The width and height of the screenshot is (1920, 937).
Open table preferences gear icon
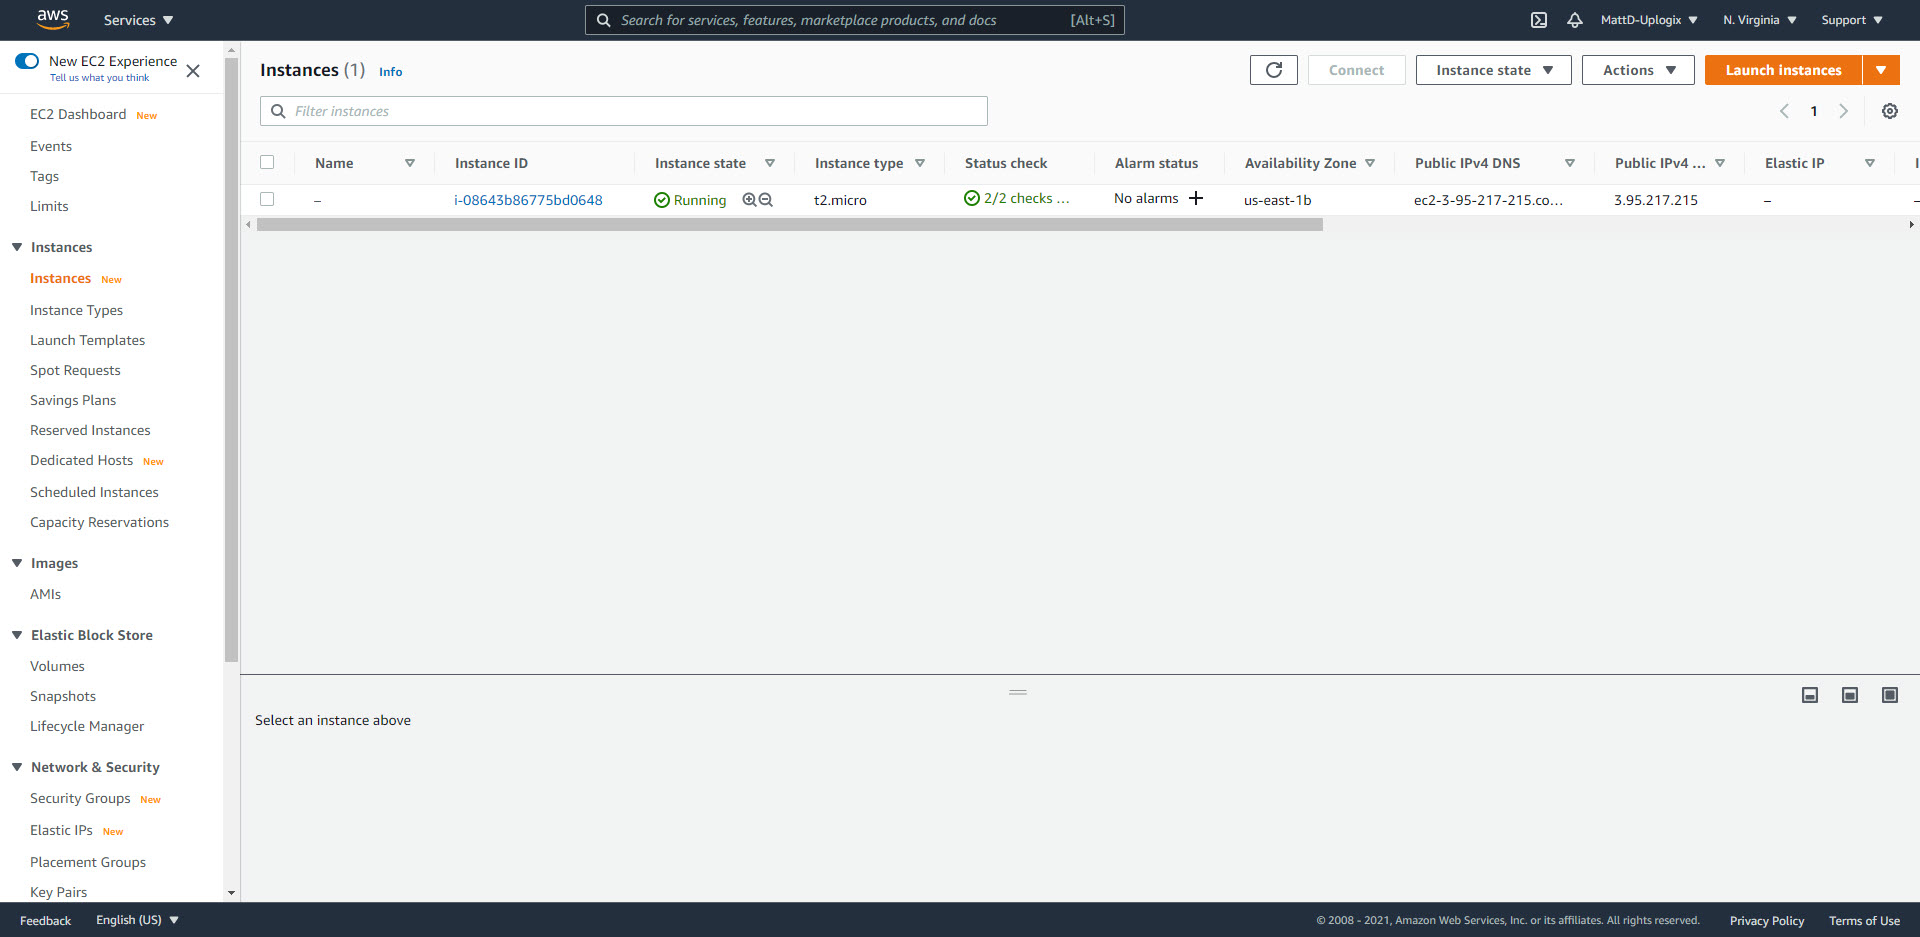1889,111
